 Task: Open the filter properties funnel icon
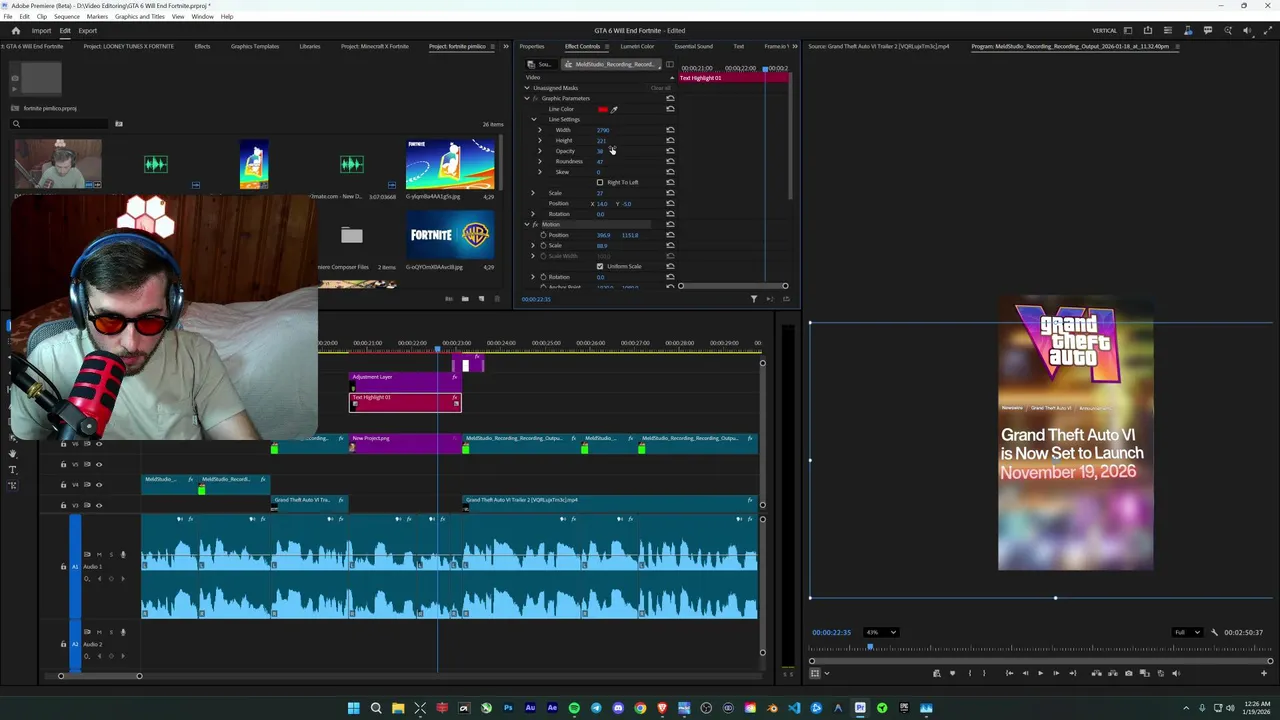(x=754, y=298)
